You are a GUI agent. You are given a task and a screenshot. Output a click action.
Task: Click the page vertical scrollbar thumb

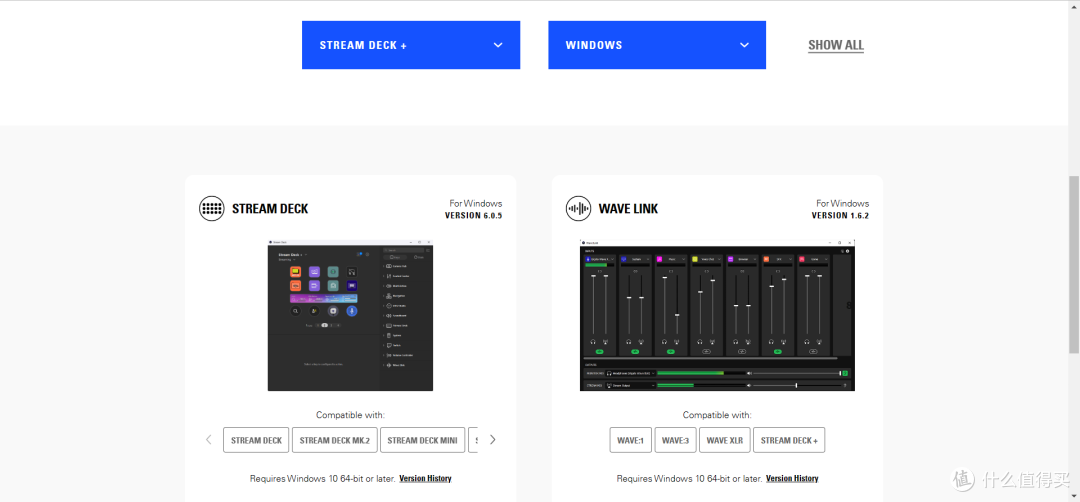coord(1074,264)
